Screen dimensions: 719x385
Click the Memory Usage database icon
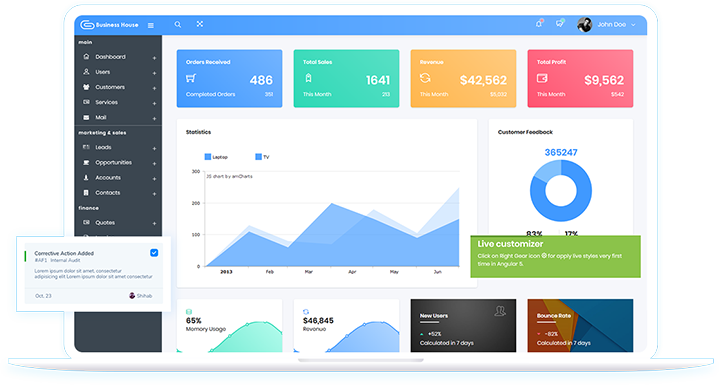tap(189, 312)
